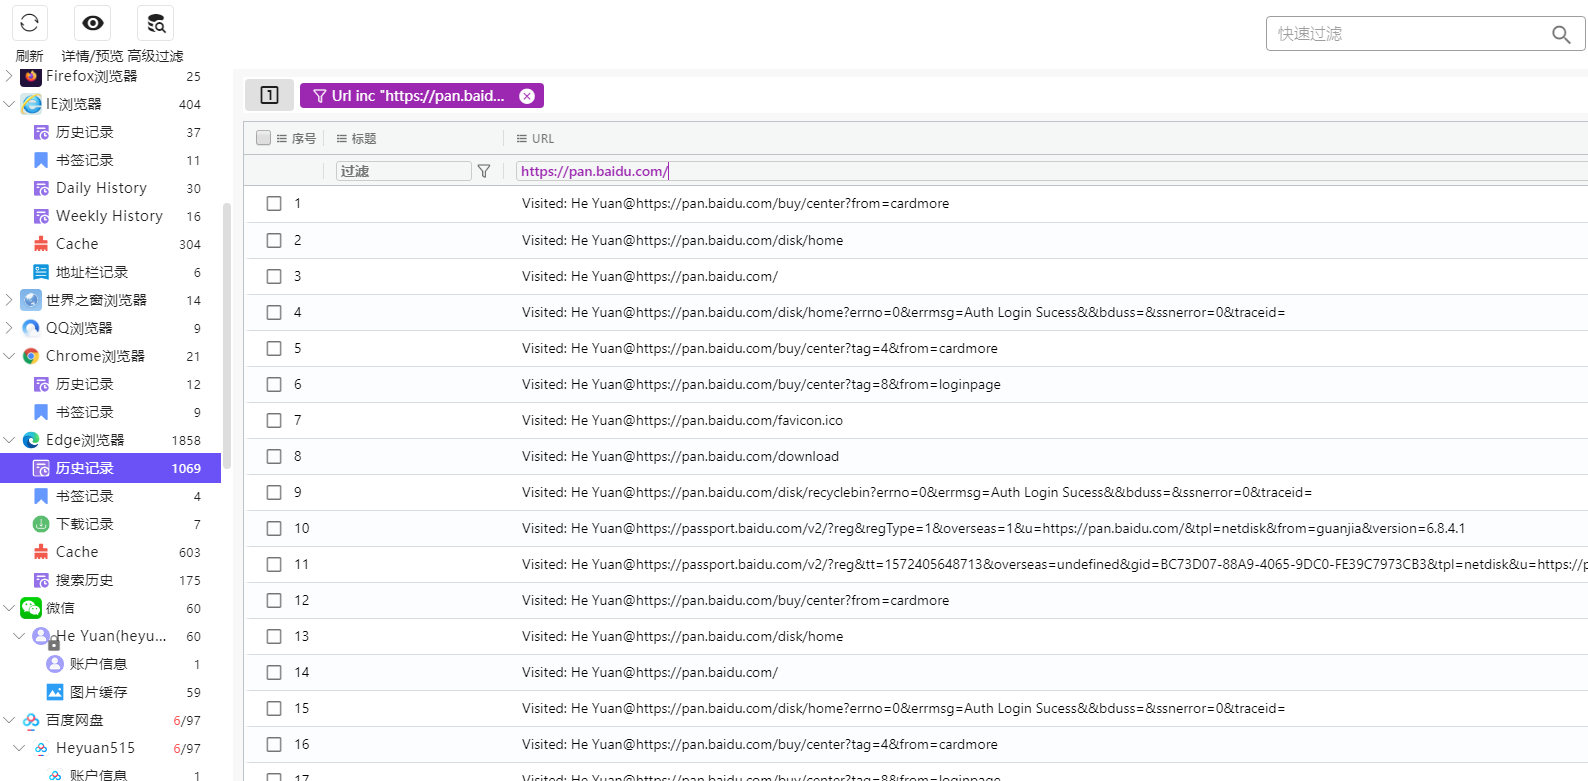
Task: Select Chrome 历史记录 with 12 entries
Action: pyautogui.click(x=110, y=384)
